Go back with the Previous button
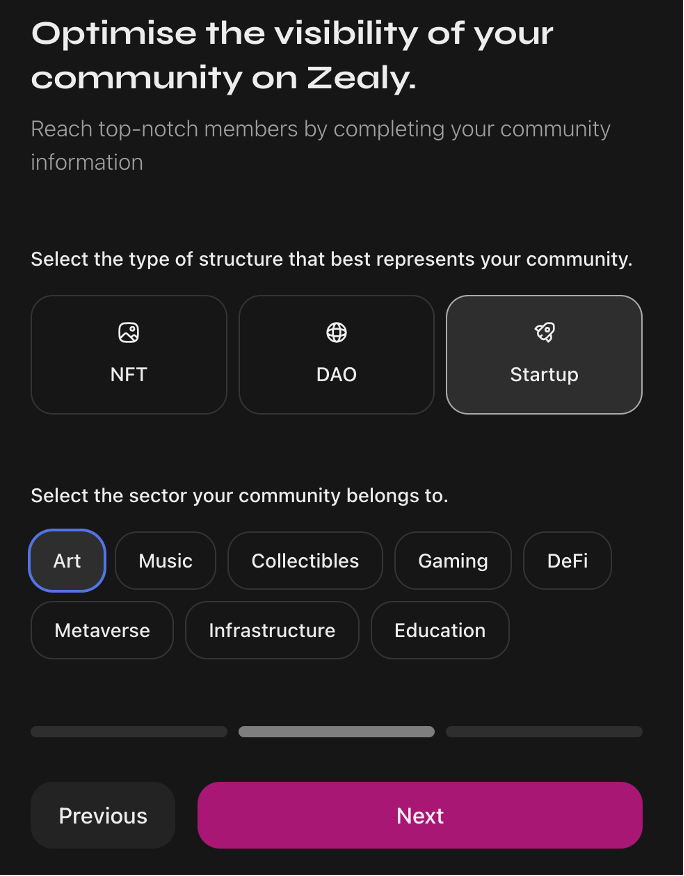The image size is (684, 876). (x=103, y=816)
